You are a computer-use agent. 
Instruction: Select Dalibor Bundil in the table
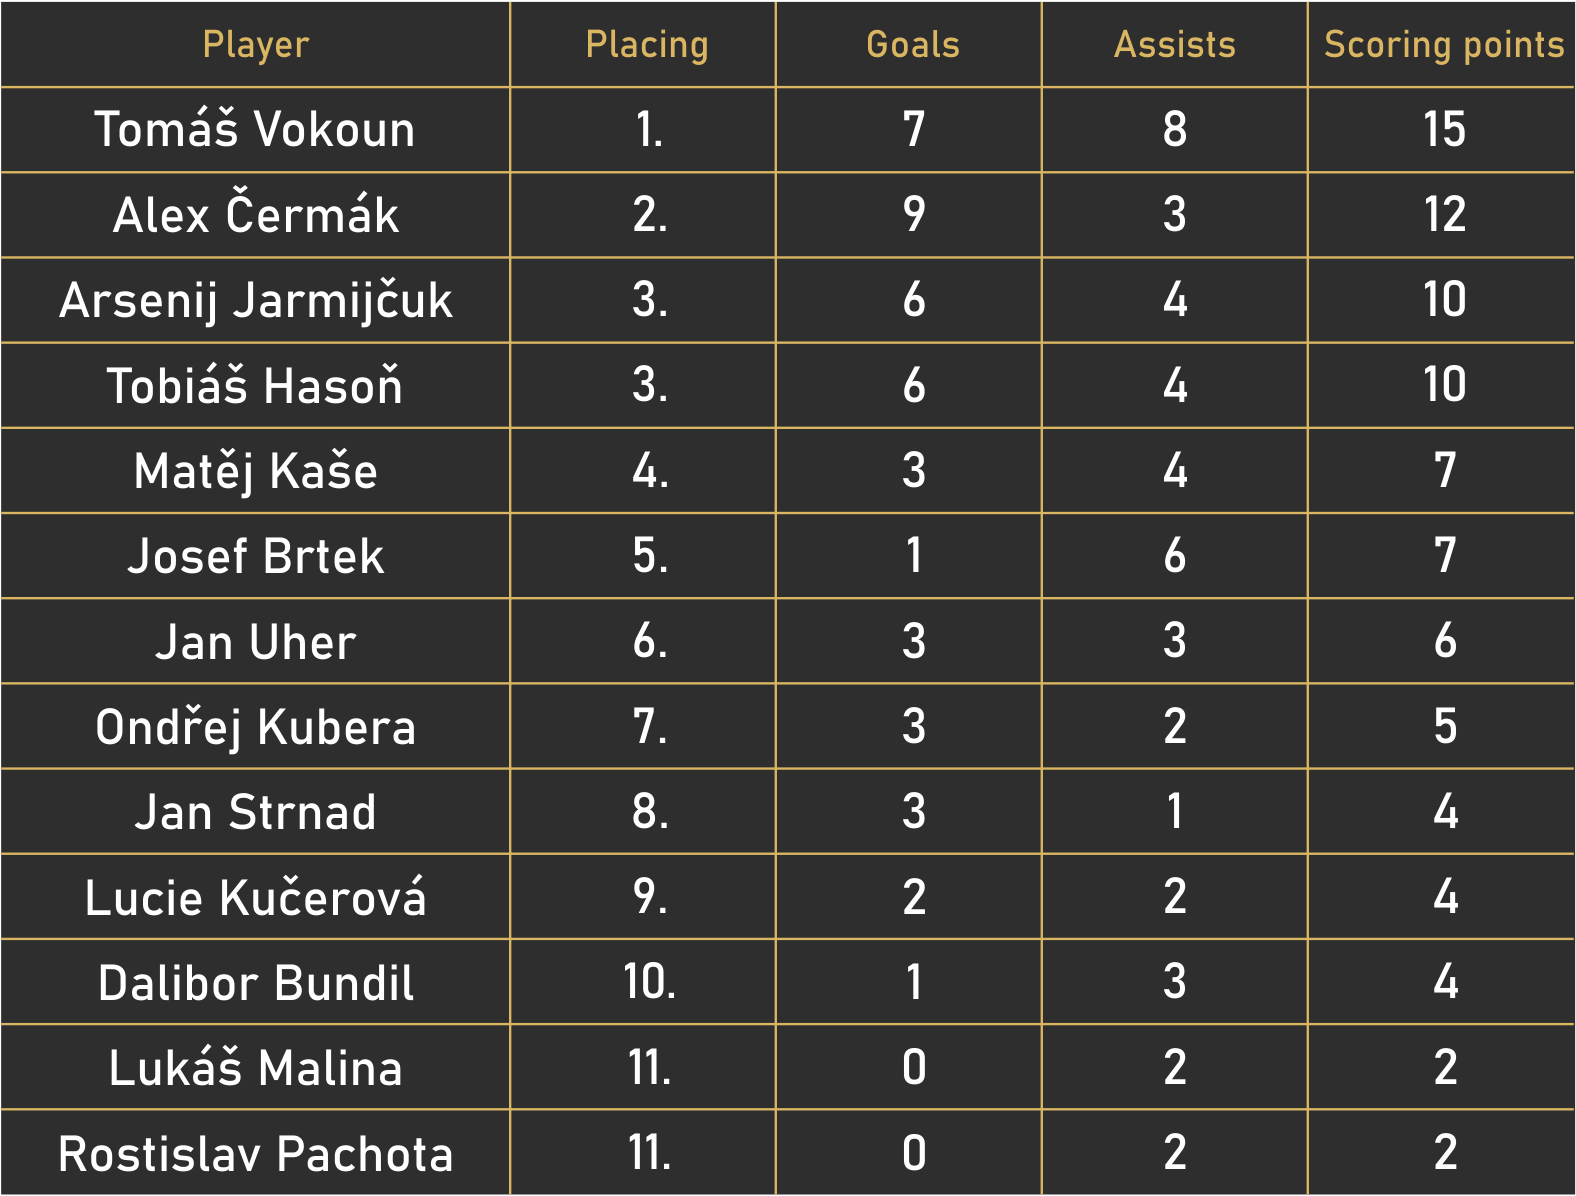click(255, 983)
